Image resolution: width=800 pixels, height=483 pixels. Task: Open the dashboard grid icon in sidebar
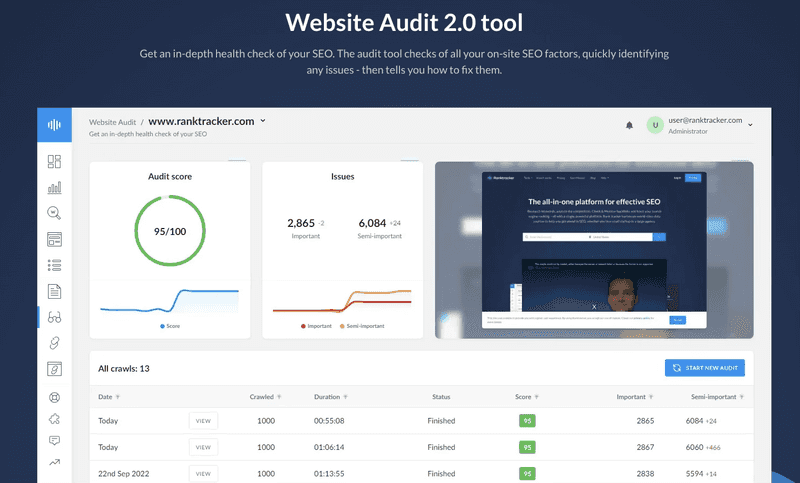54,161
